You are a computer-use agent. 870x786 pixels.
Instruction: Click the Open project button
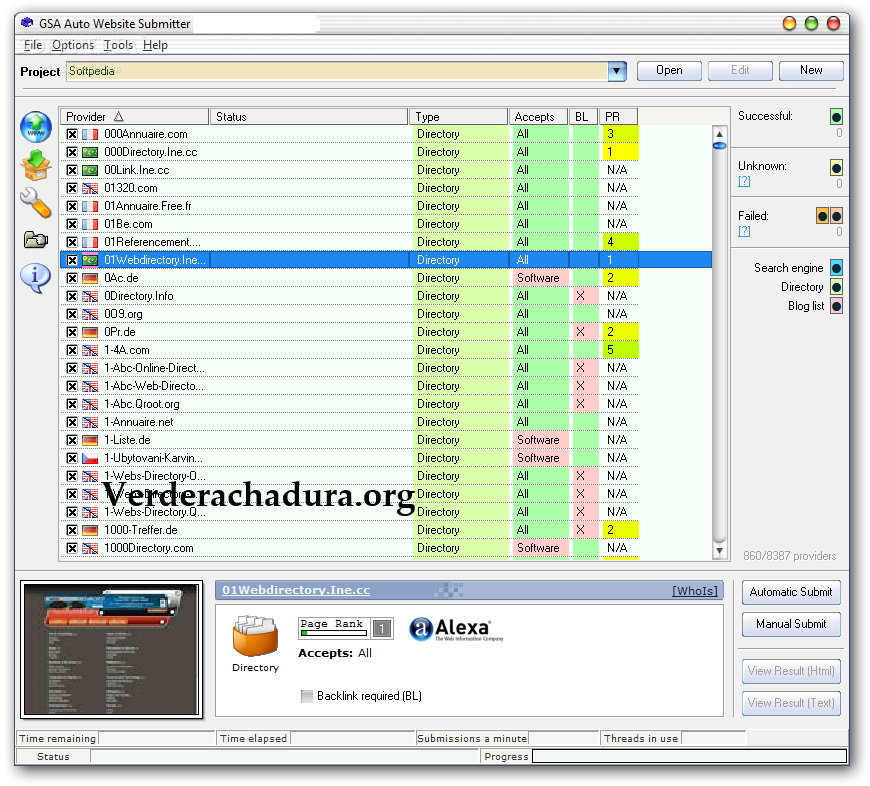click(669, 70)
